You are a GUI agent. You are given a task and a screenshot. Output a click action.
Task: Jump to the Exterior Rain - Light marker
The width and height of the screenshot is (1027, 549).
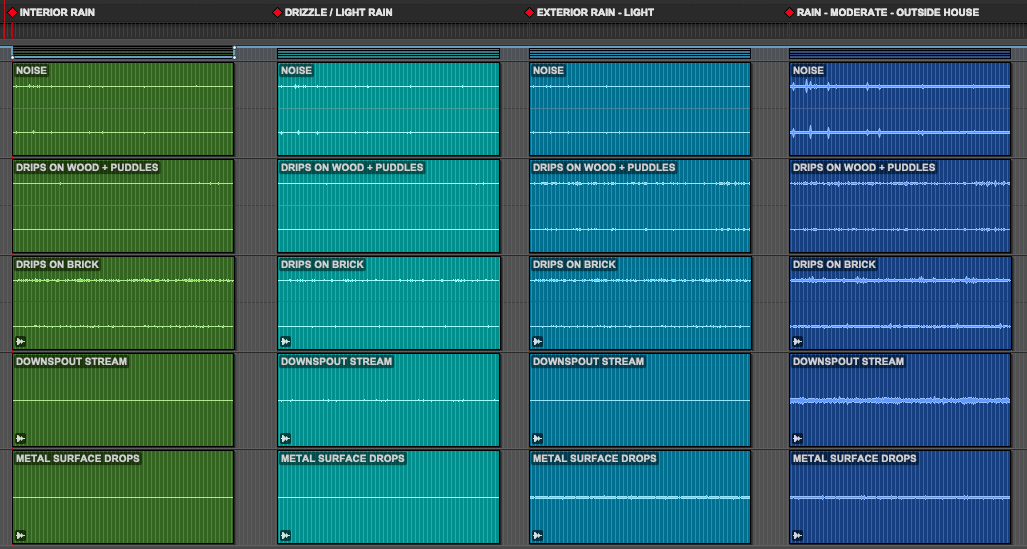coord(529,12)
